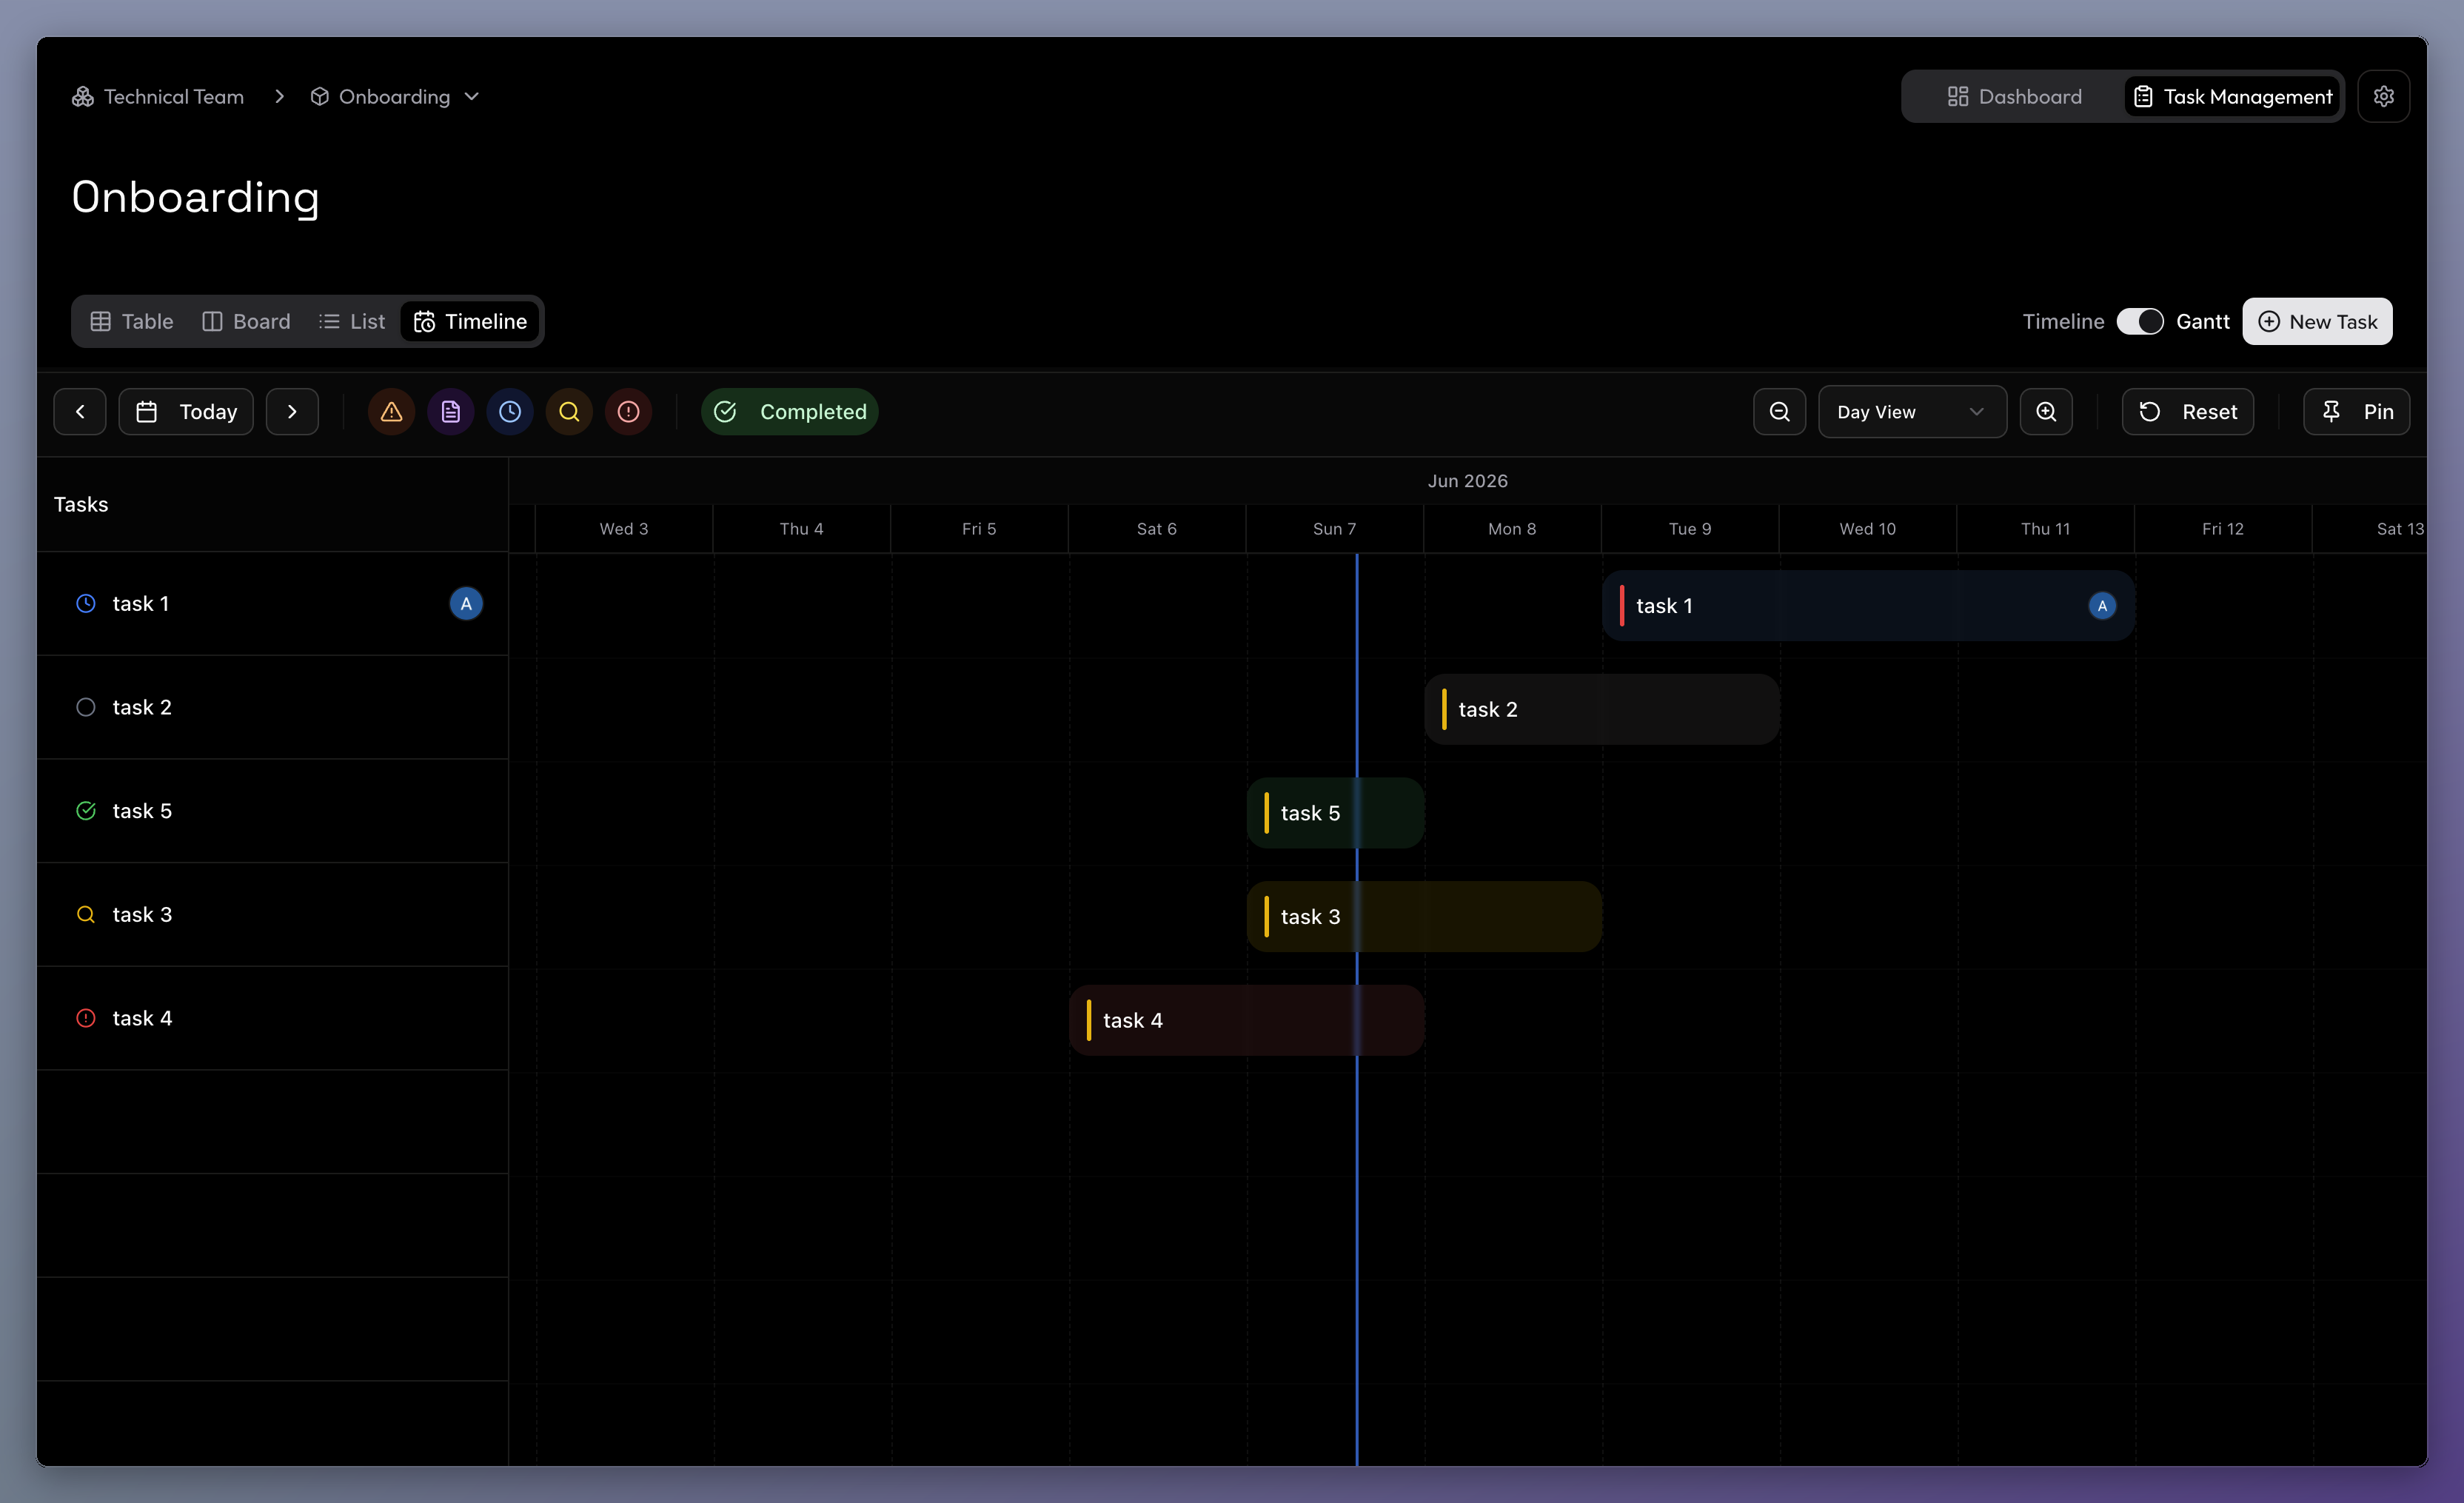The width and height of the screenshot is (2464, 1503).
Task: Toggle Timeline/Gantt switch
Action: tap(2140, 321)
